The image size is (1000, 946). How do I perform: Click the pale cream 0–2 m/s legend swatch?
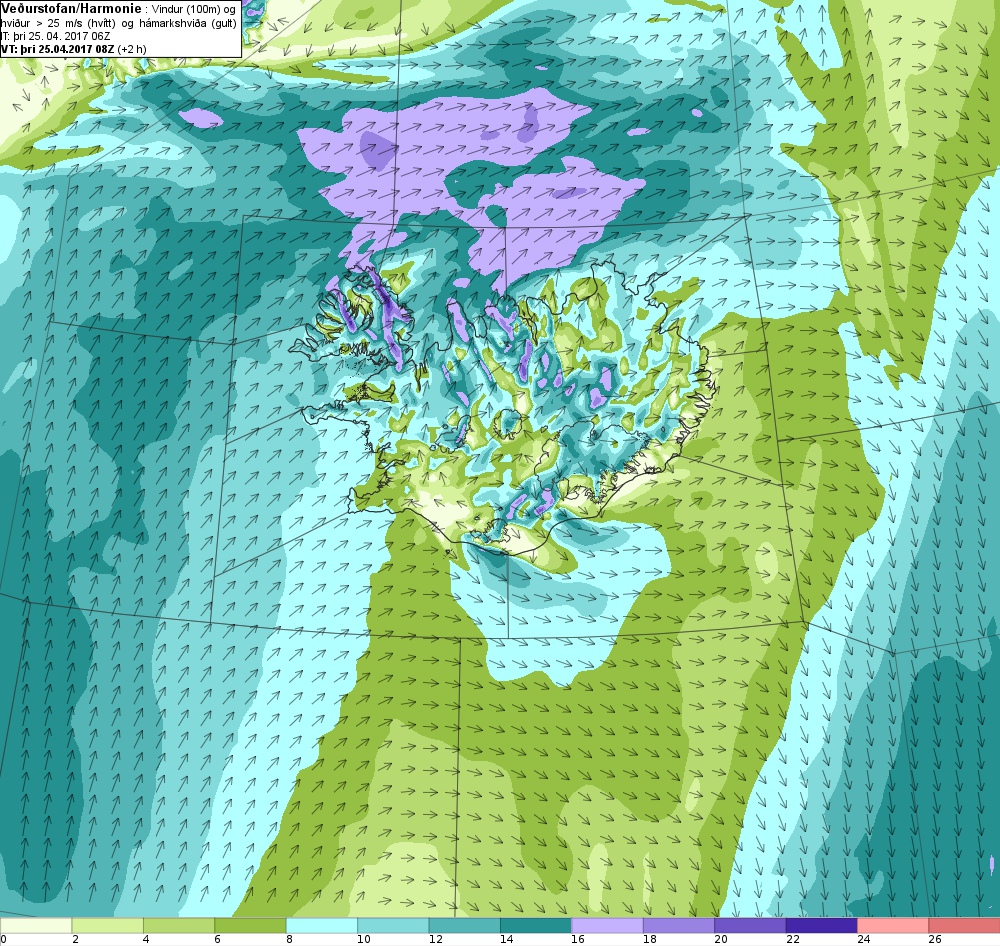click(36, 925)
